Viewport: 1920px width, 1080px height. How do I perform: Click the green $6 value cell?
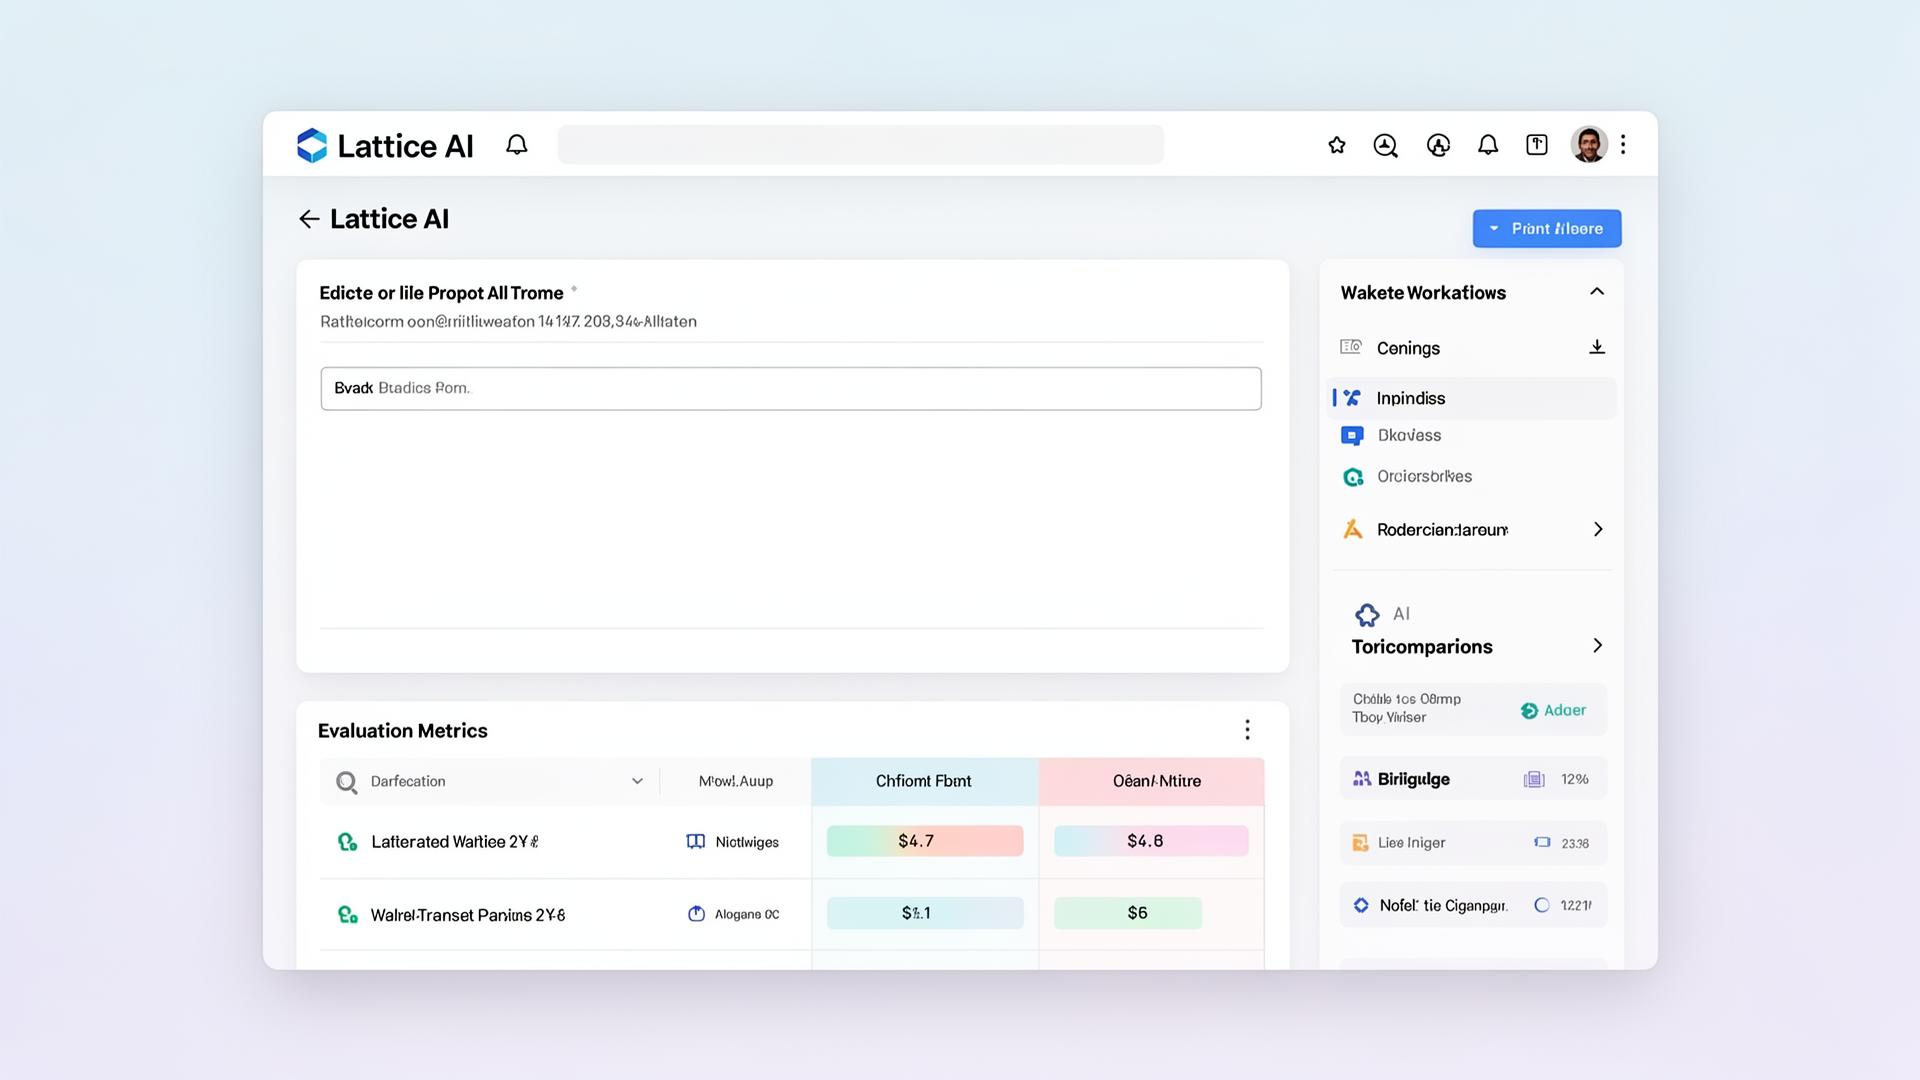1128,913
